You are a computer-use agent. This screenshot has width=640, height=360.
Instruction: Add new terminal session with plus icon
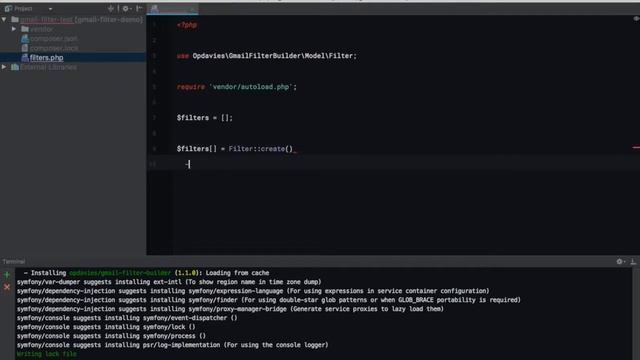pos(7,275)
